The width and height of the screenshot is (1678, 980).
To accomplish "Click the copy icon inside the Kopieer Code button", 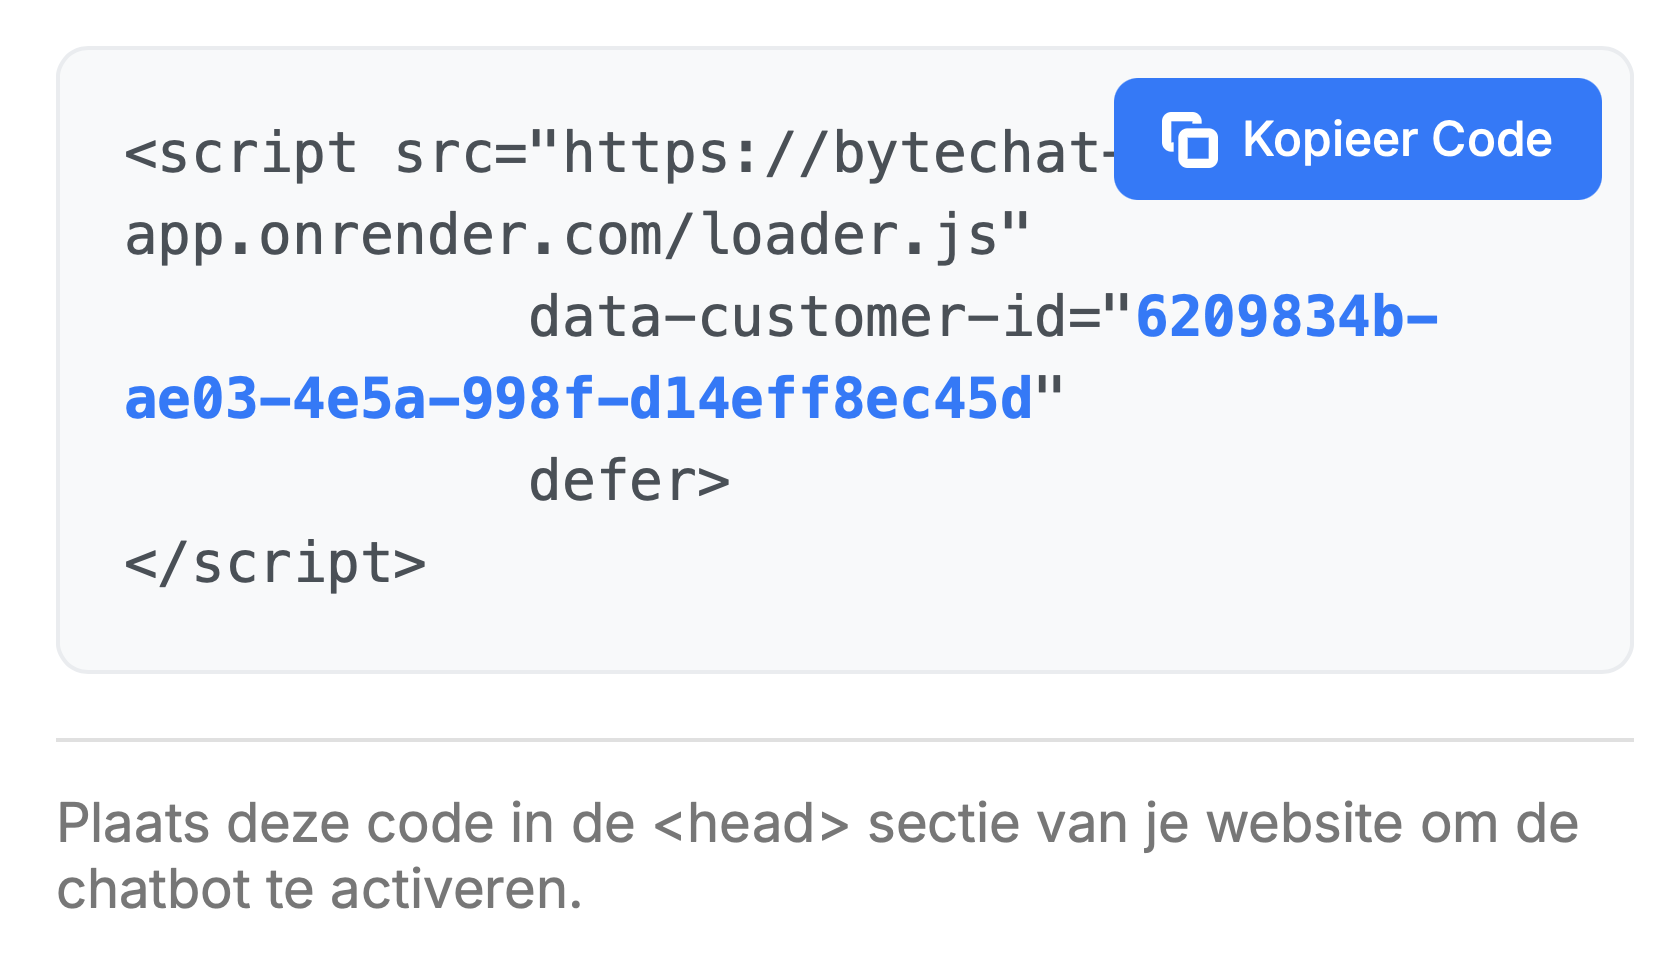I will click(1191, 140).
